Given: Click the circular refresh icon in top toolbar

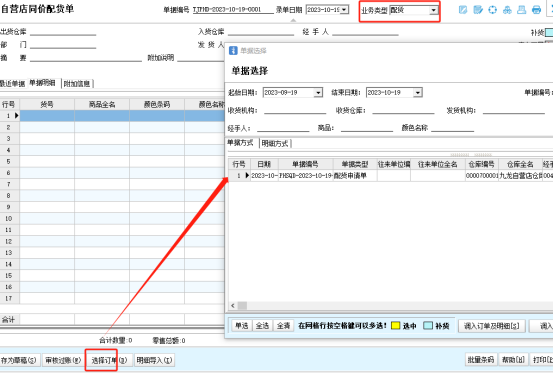Looking at the screenshot, I should (x=493, y=10).
